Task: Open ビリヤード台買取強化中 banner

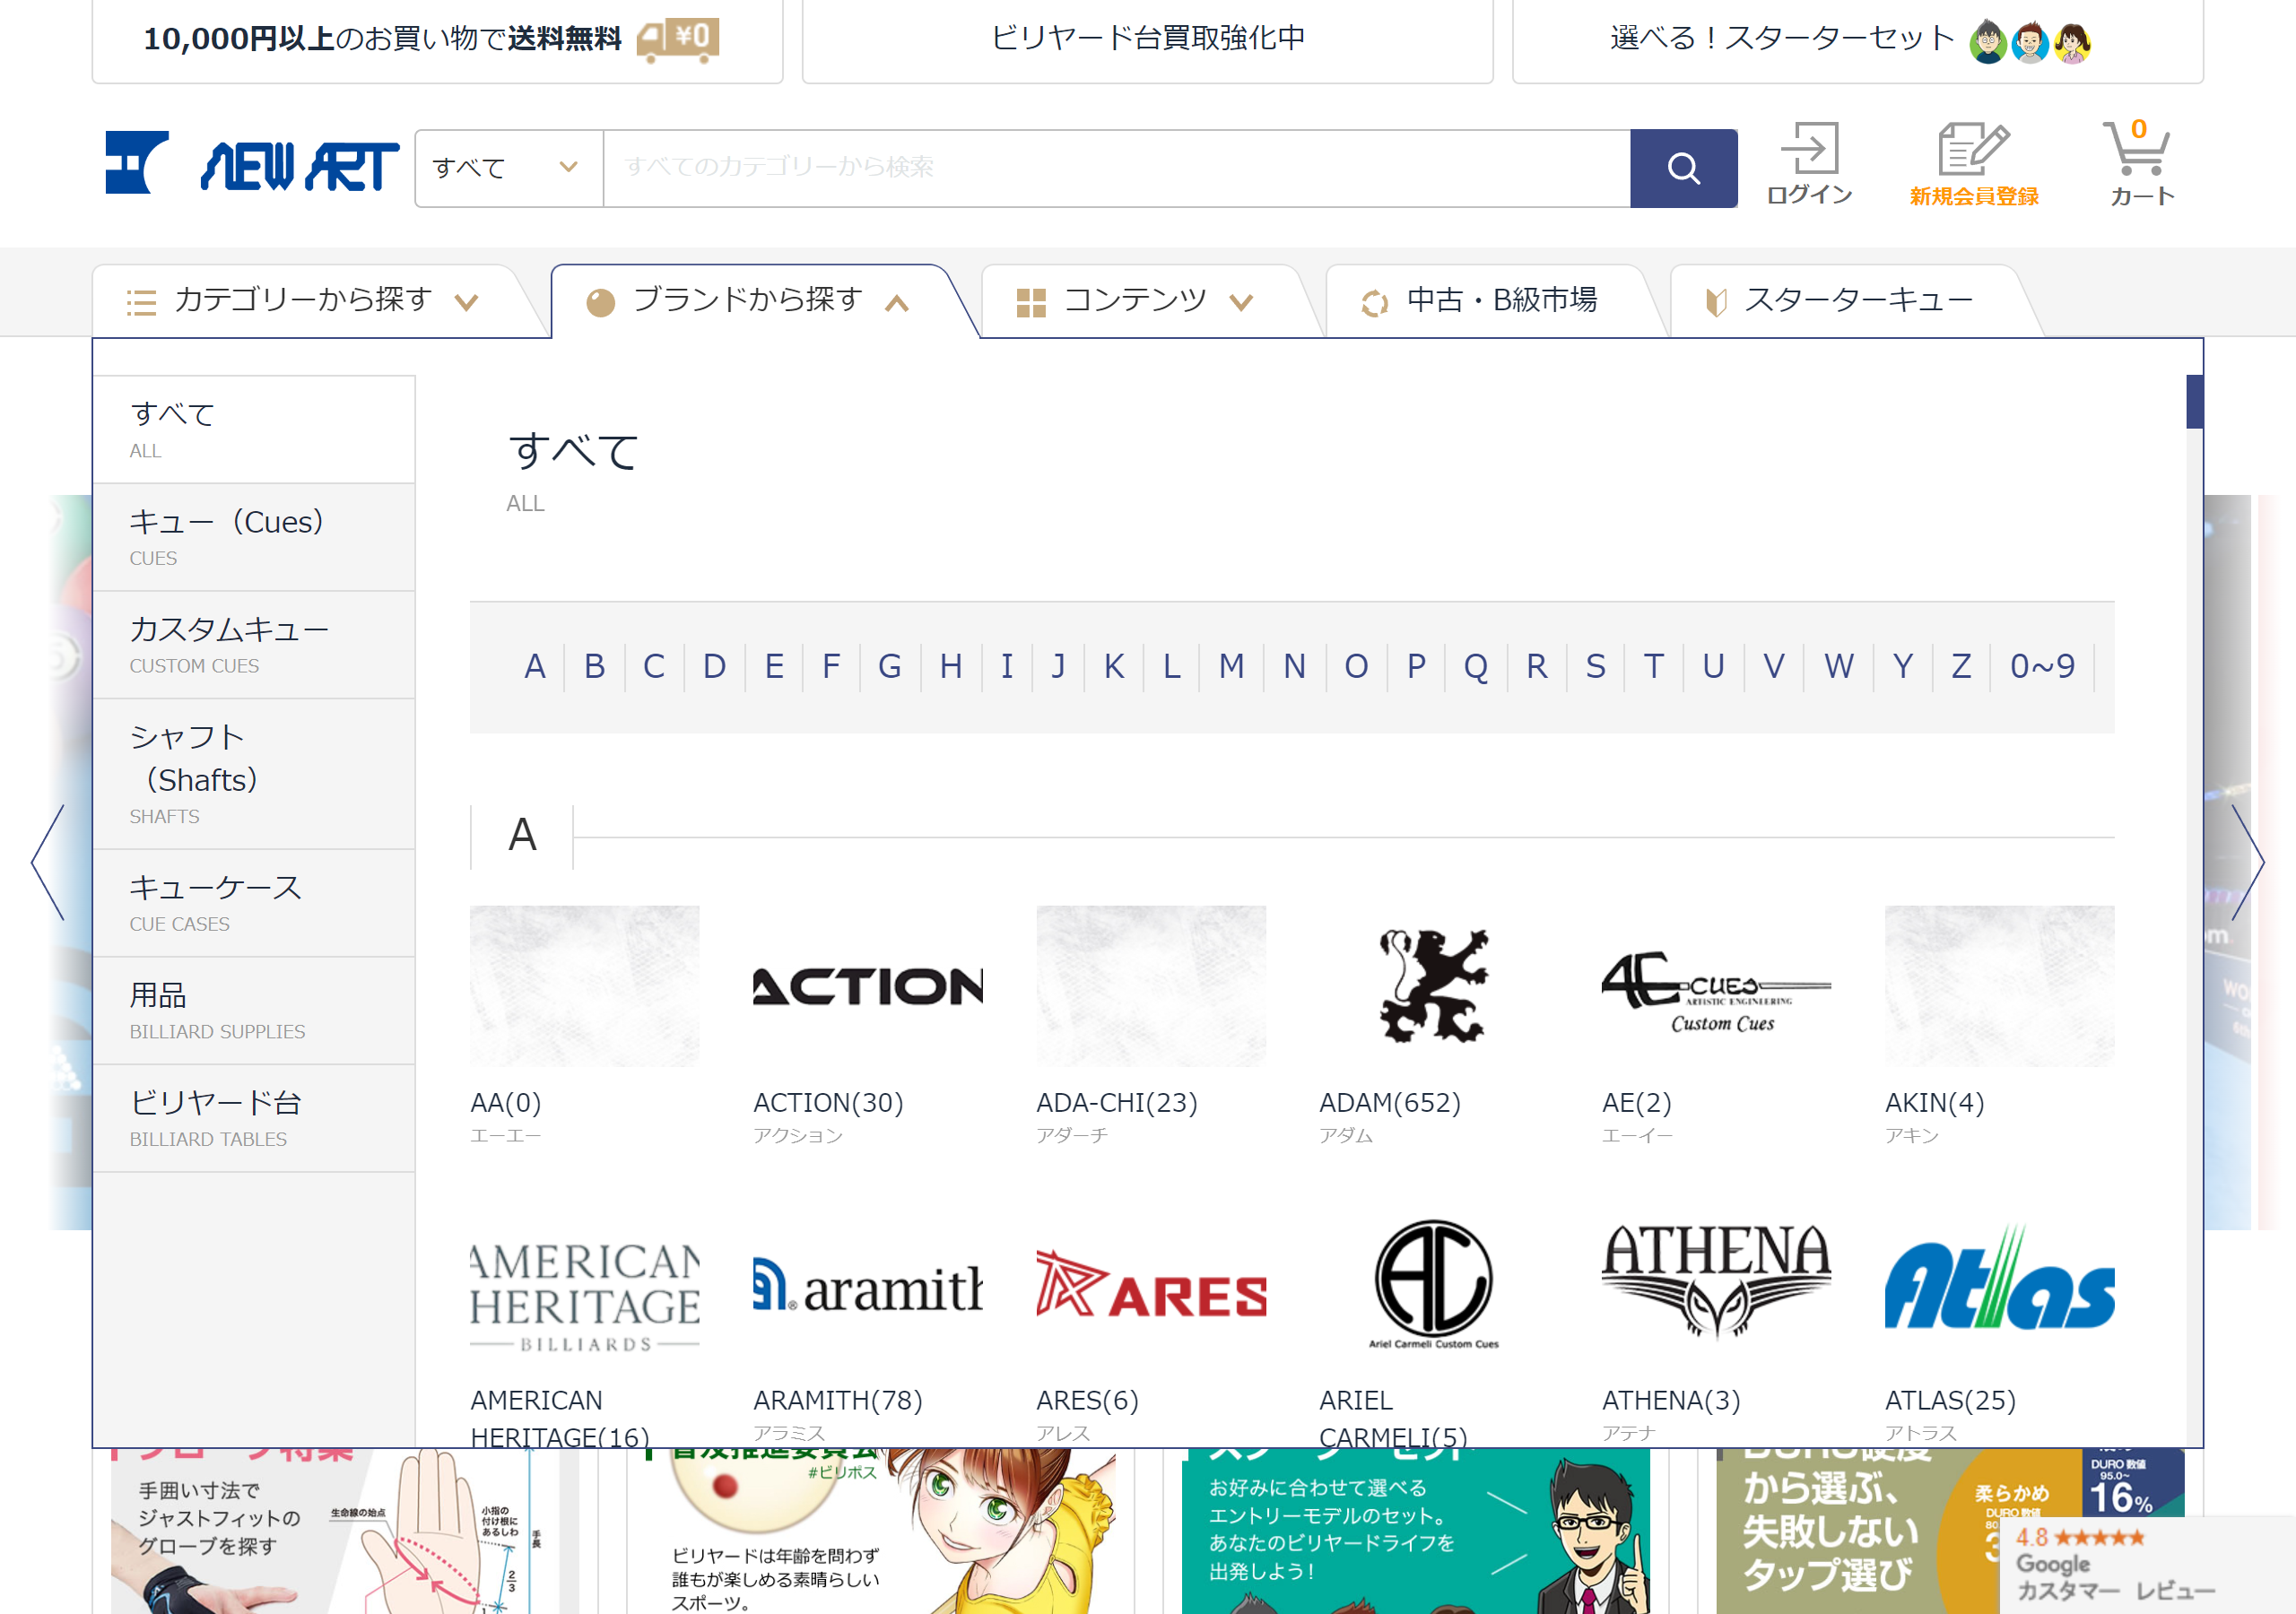Action: coord(1148,40)
